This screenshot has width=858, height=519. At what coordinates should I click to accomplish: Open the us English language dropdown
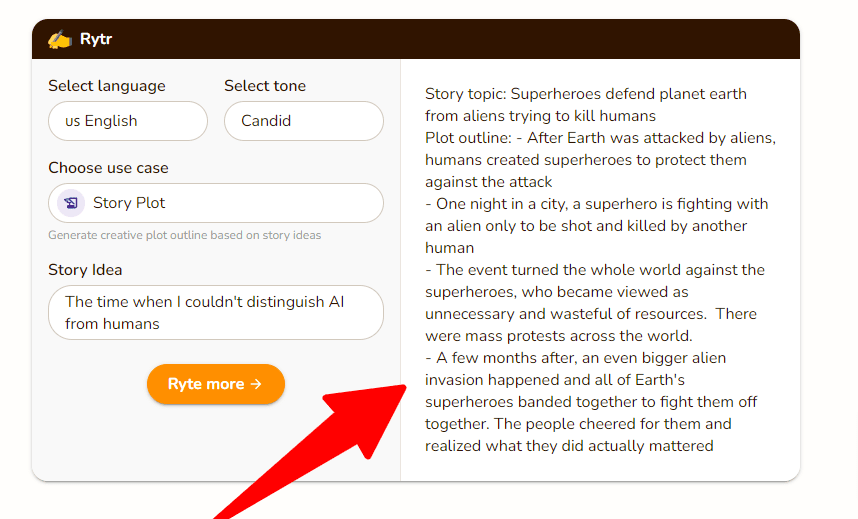tap(127, 121)
